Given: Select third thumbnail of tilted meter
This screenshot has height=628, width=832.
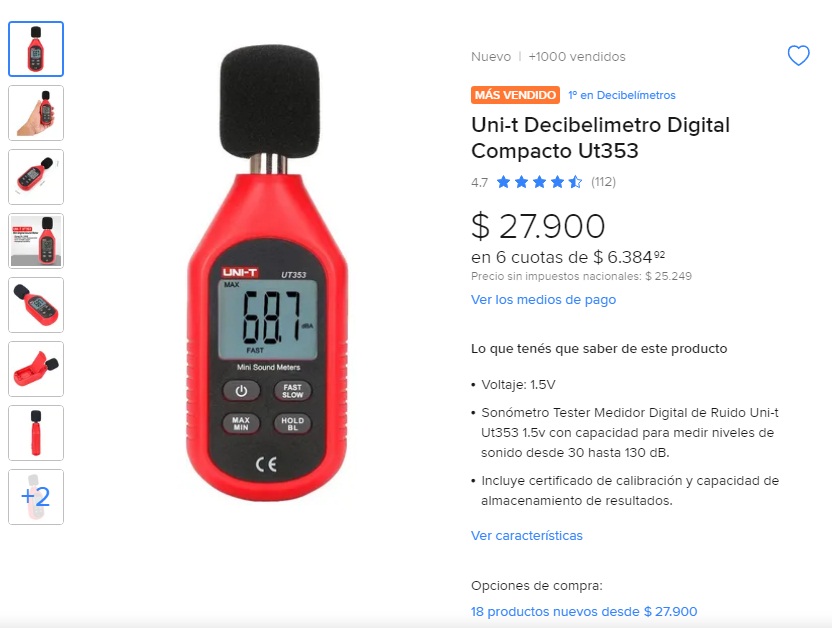Looking at the screenshot, I should tap(36, 177).
